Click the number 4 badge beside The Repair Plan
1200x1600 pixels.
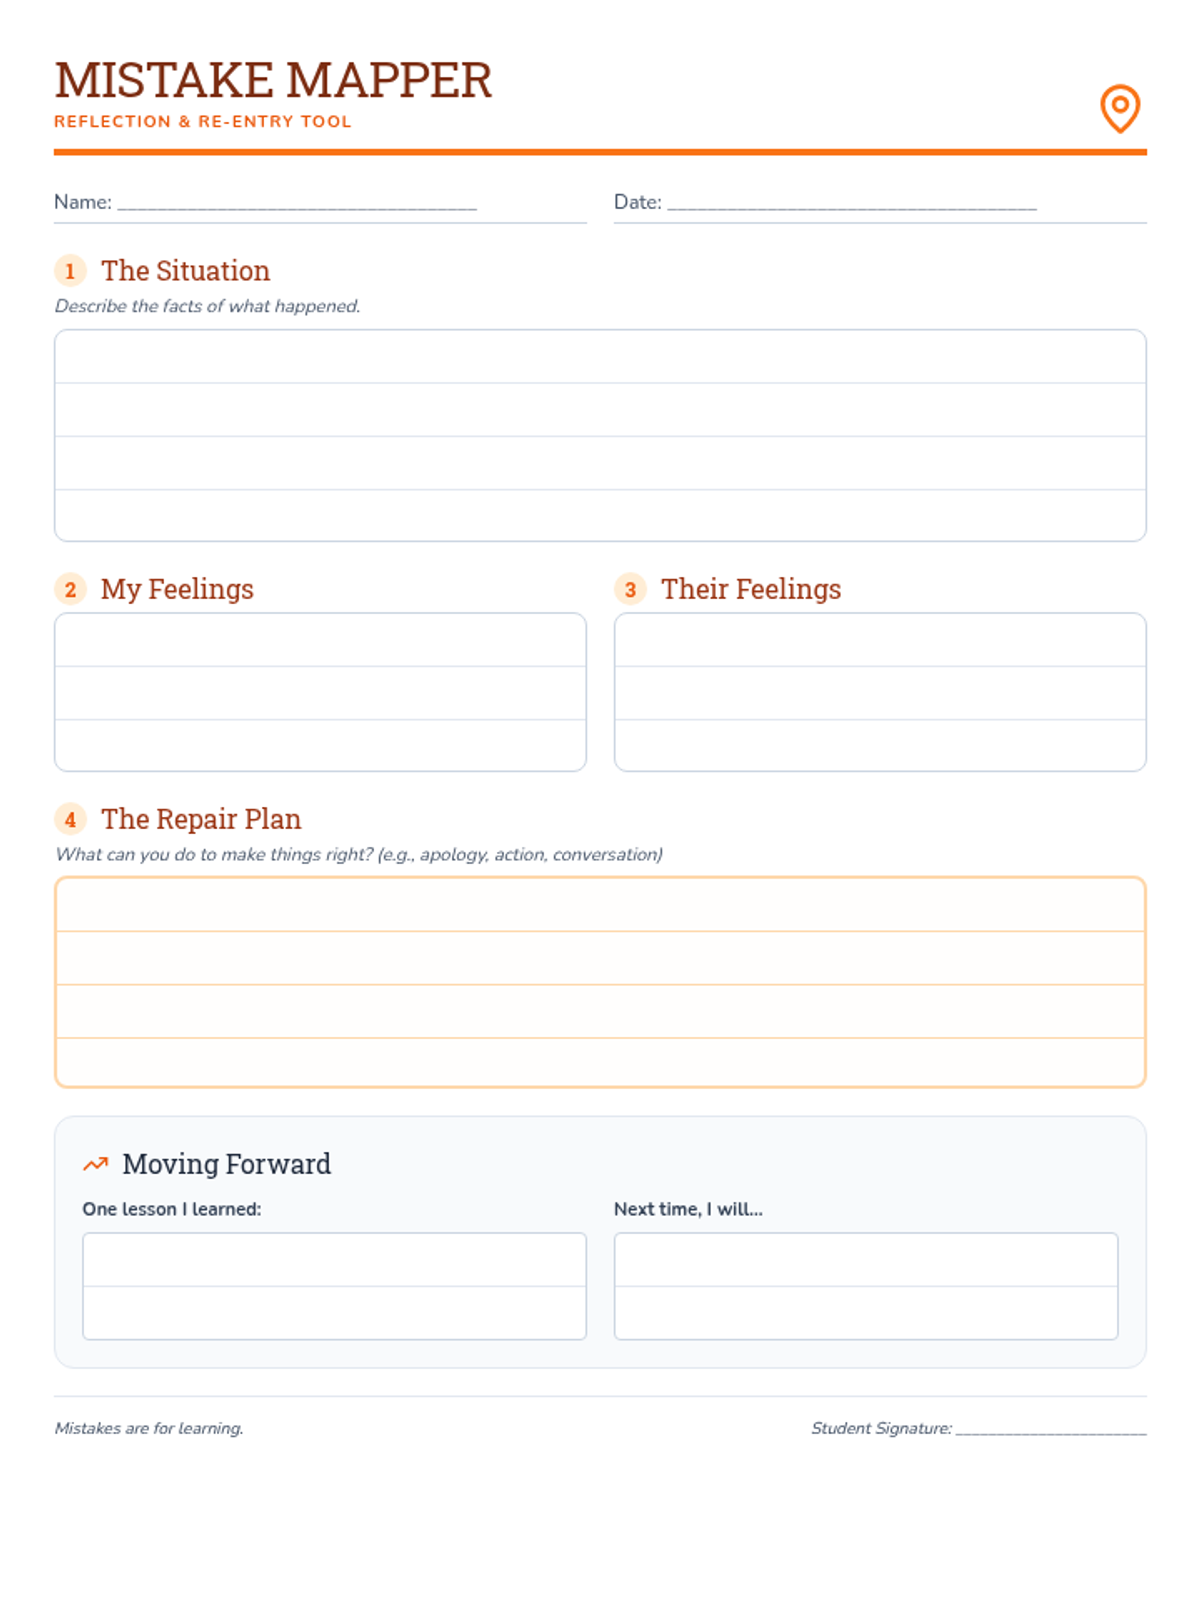pyautogui.click(x=70, y=819)
